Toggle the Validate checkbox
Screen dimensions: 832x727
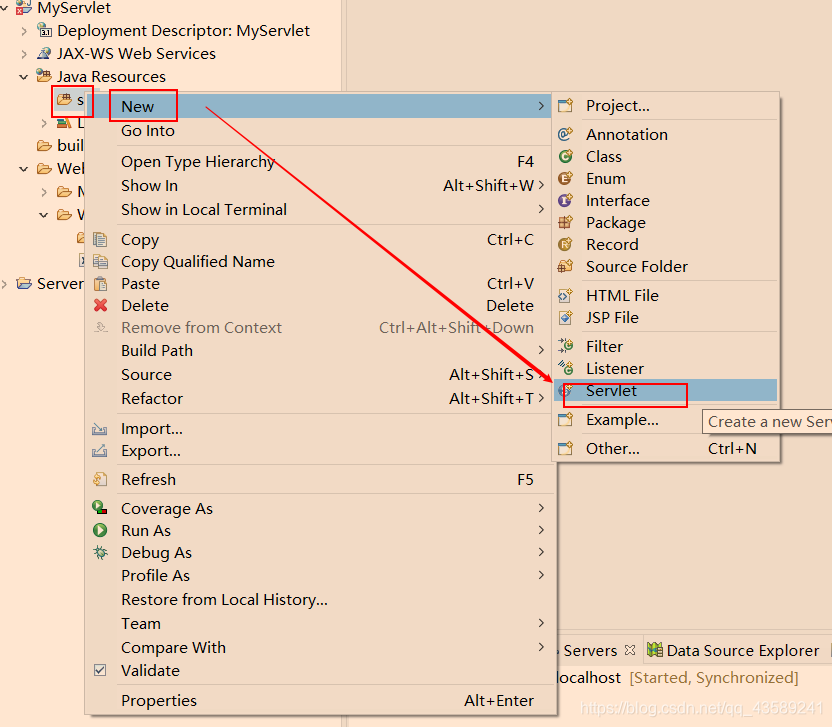pyautogui.click(x=100, y=670)
